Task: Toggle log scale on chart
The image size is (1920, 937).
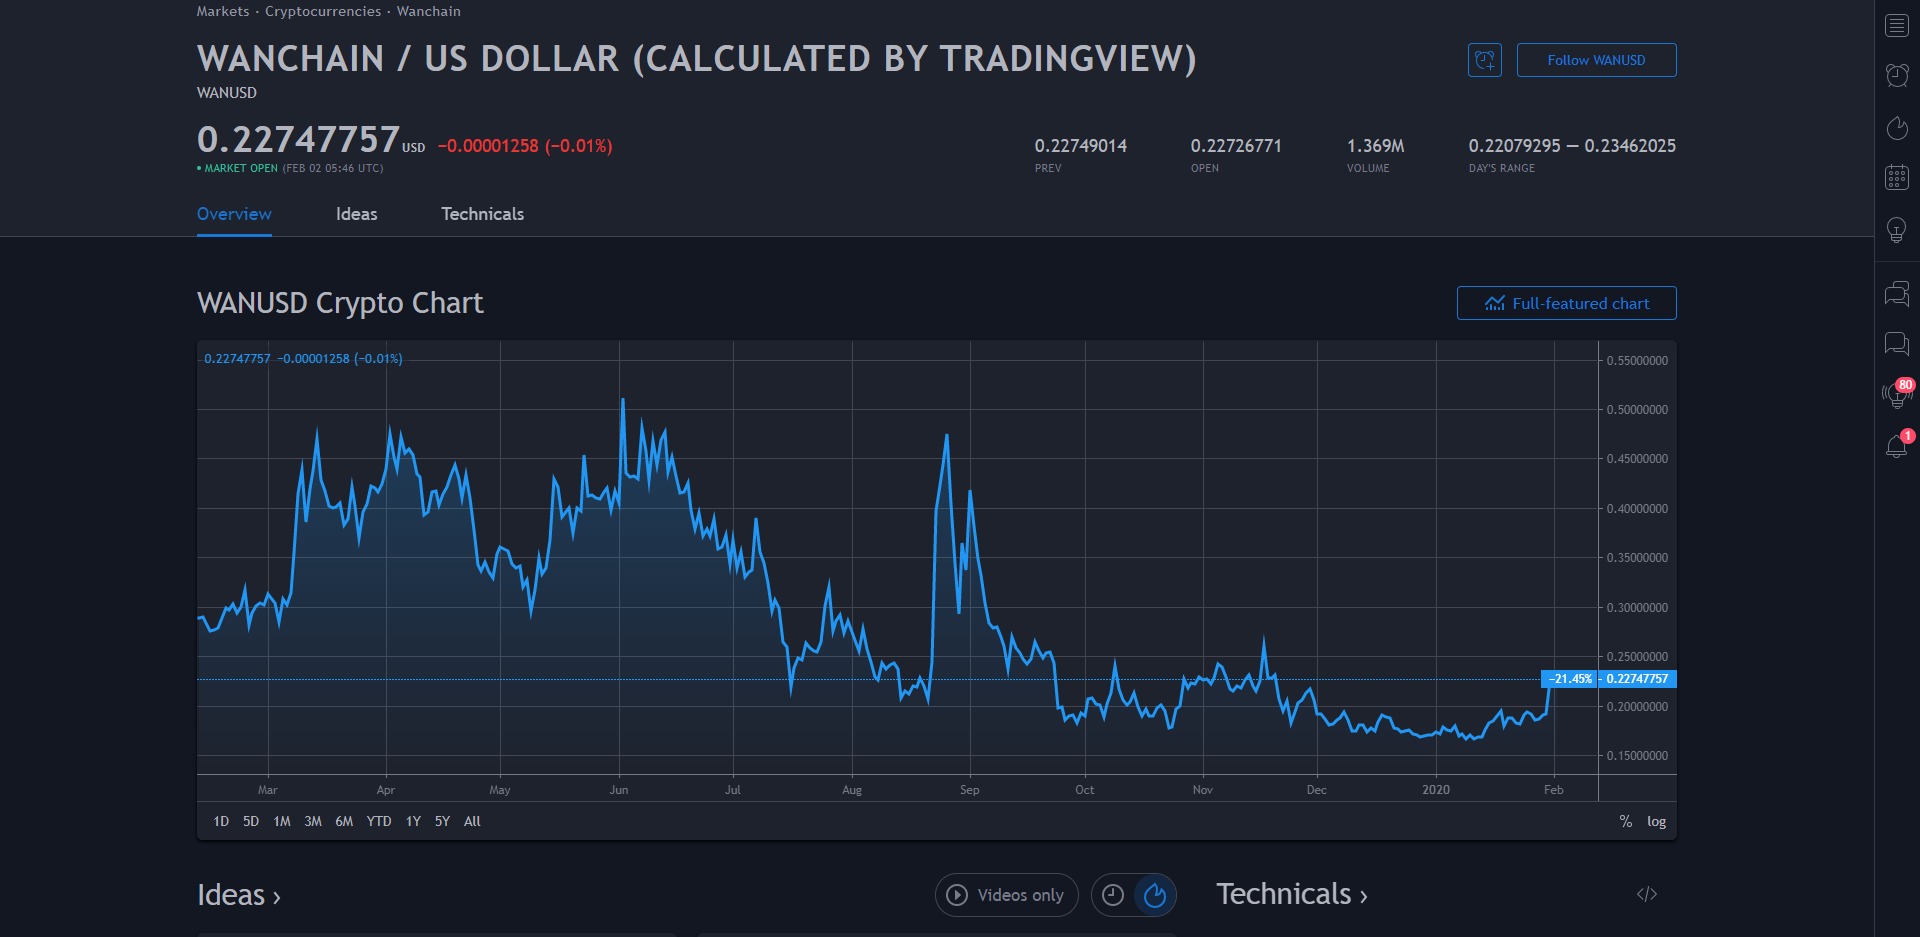Action: tap(1656, 821)
